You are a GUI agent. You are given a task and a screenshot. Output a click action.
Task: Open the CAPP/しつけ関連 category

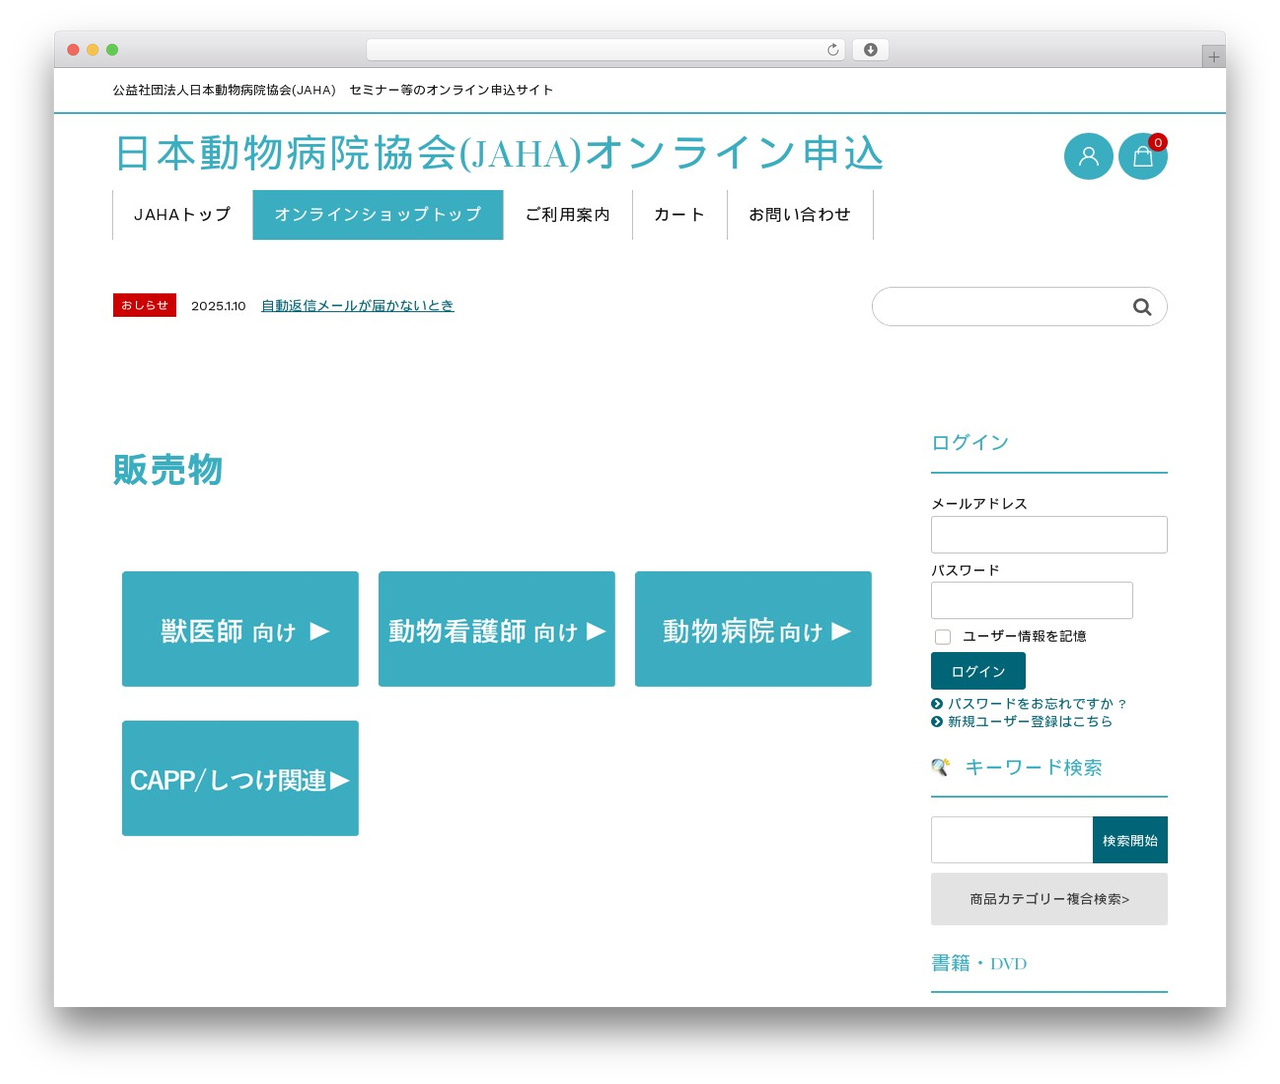tap(240, 778)
